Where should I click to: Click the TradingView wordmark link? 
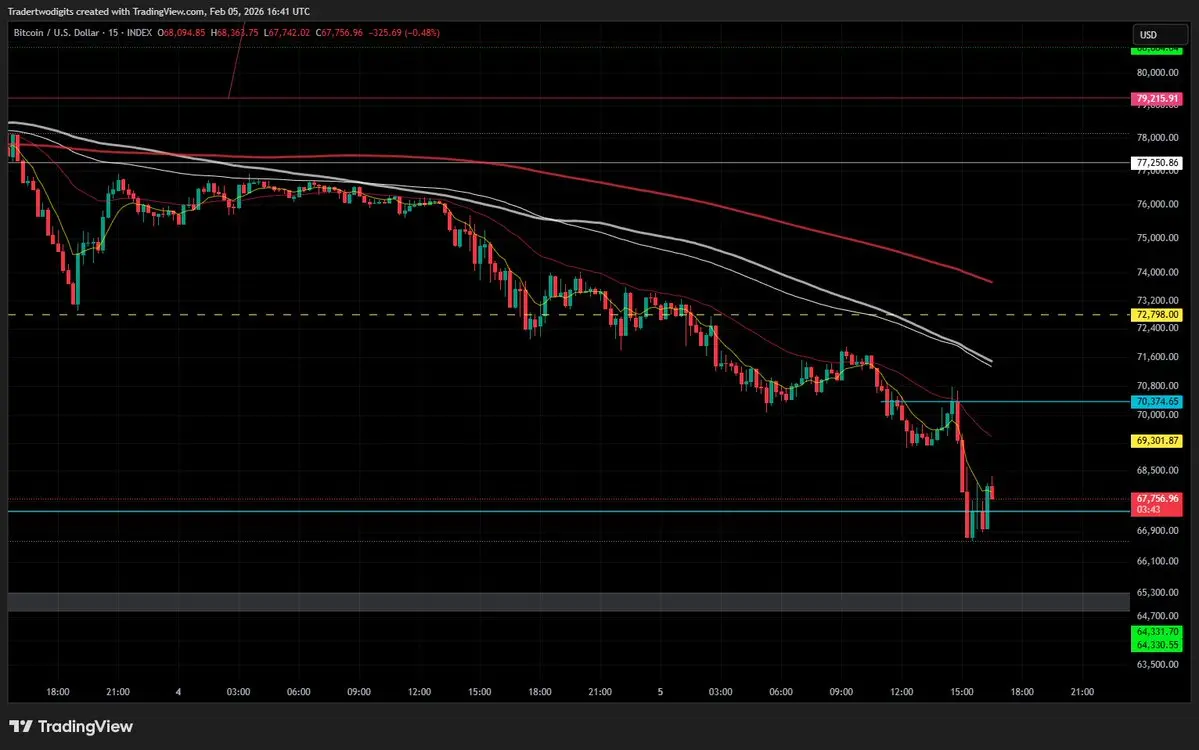click(x=85, y=726)
